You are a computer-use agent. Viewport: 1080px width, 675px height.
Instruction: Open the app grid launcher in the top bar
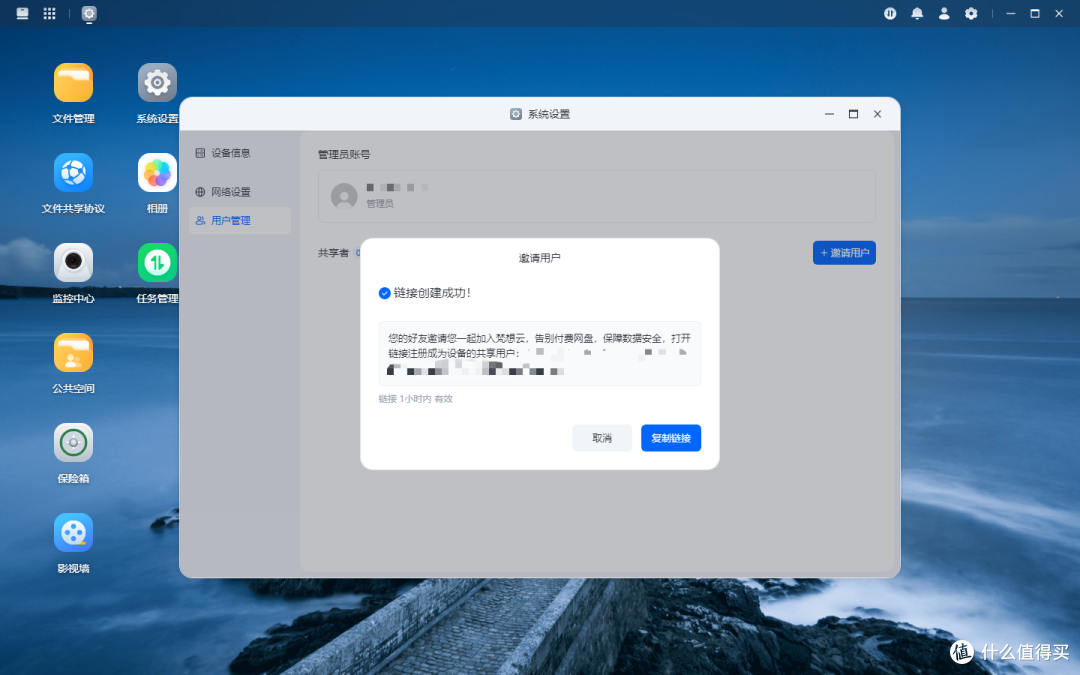point(50,13)
